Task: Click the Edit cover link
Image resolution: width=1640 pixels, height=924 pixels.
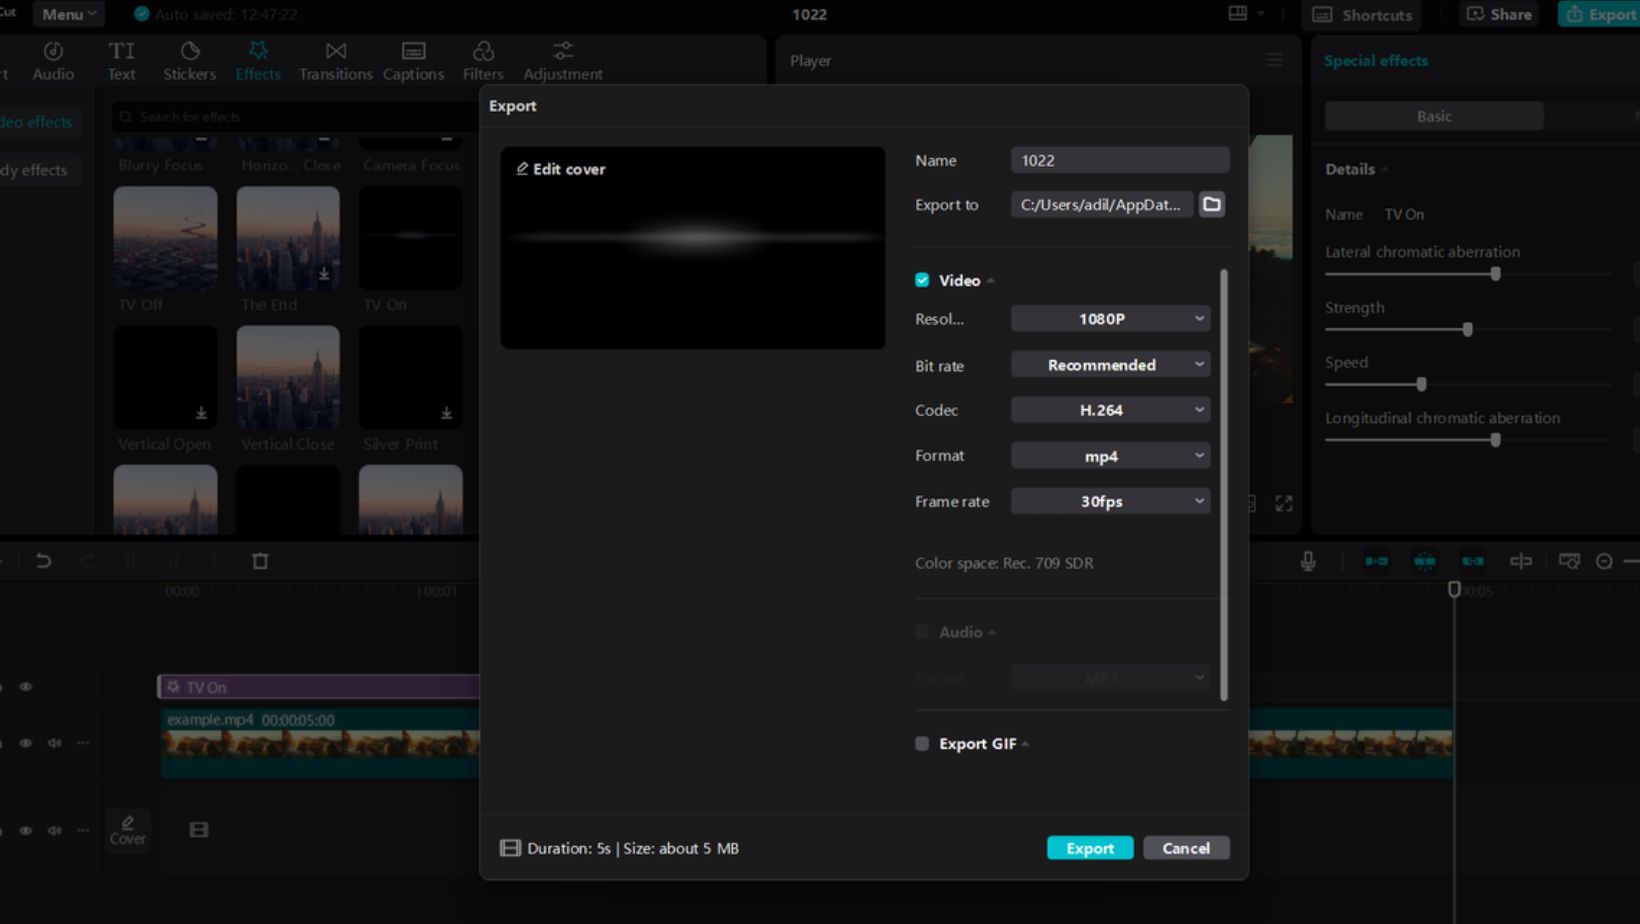Action: [560, 169]
